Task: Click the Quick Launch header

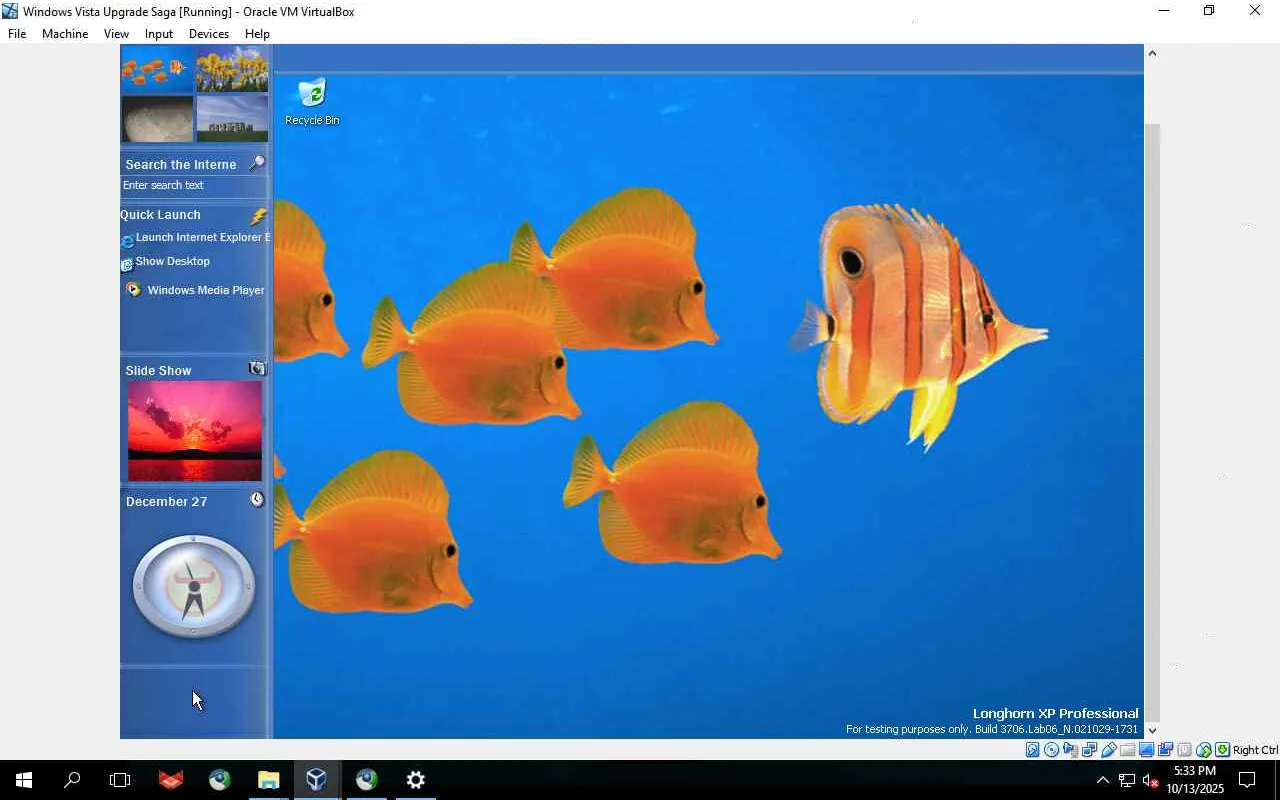Action: [160, 215]
